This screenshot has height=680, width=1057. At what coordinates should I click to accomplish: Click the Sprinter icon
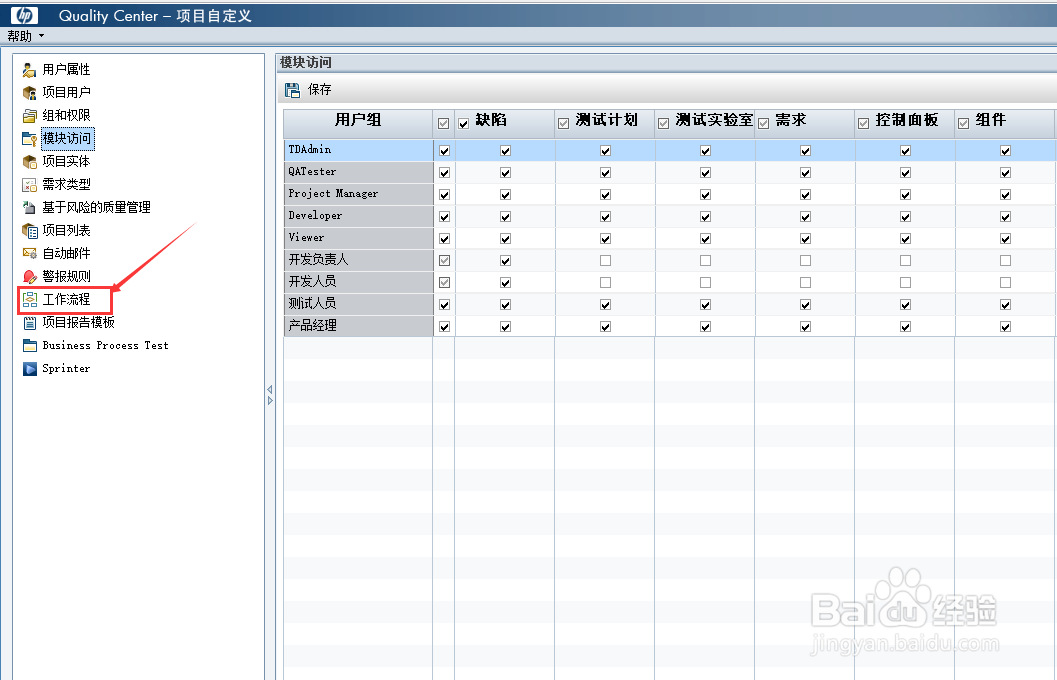[x=30, y=369]
